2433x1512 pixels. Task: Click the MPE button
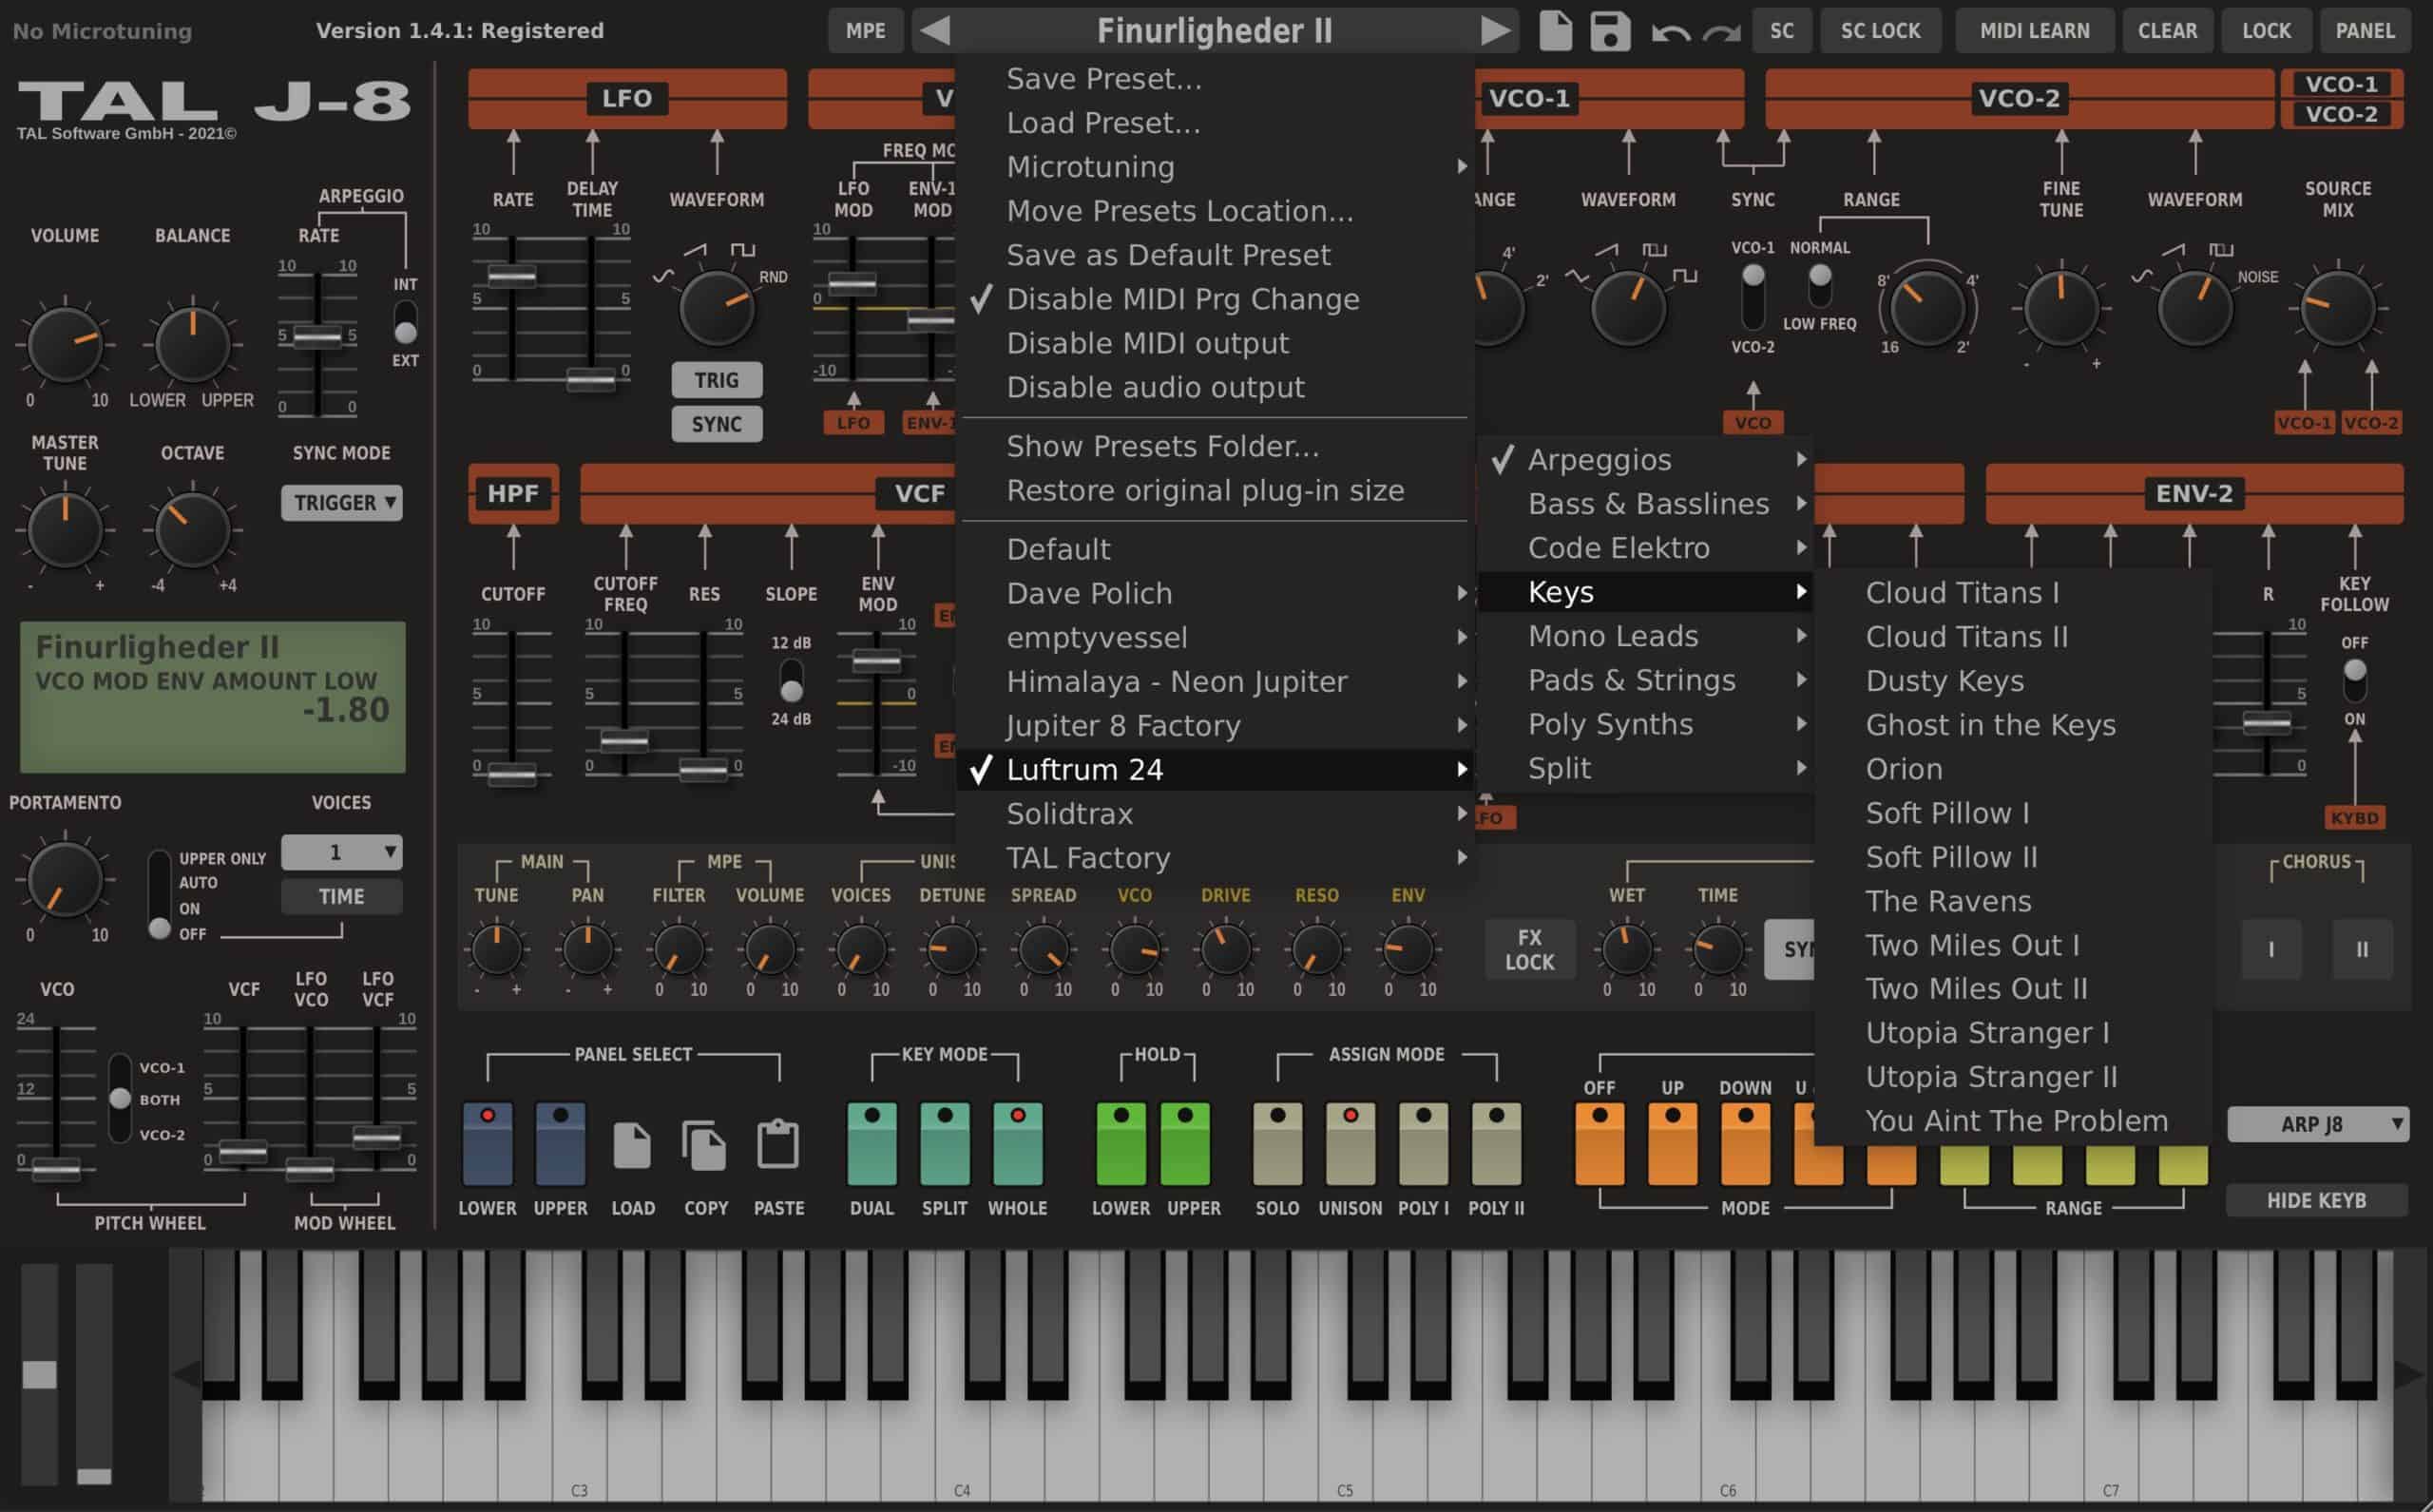tap(865, 30)
